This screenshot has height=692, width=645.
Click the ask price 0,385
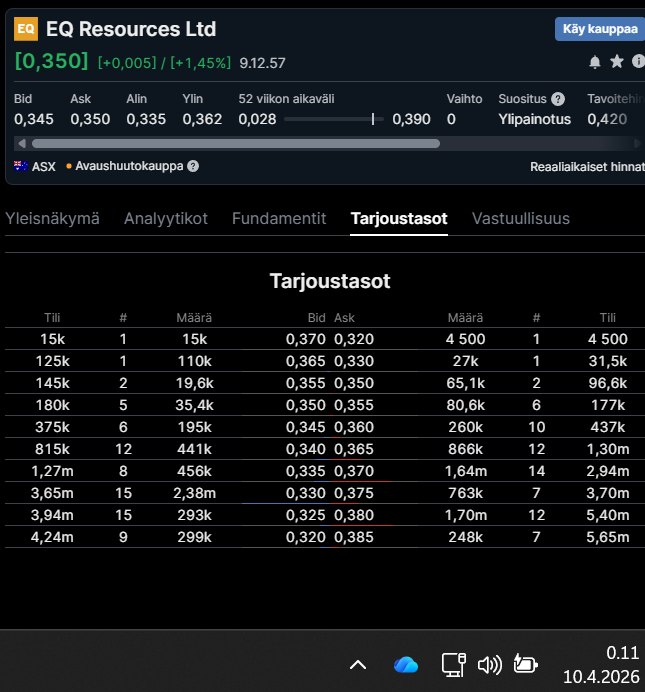(354, 537)
